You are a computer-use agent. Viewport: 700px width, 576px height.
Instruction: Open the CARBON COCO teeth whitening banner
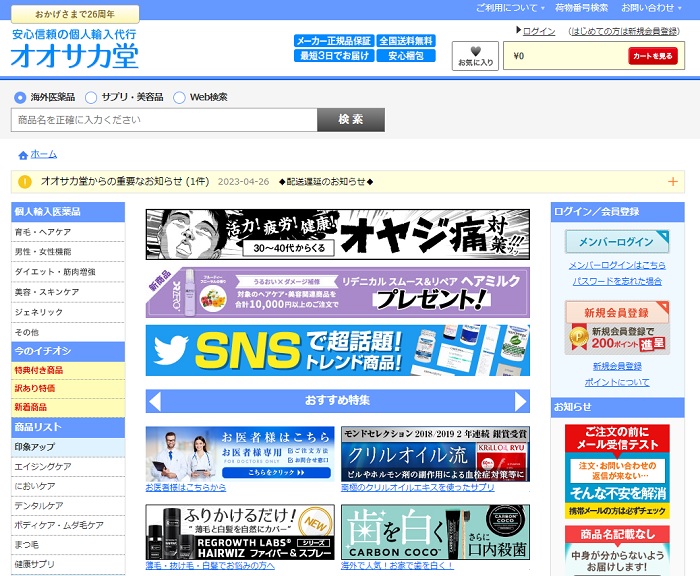(x=435, y=532)
